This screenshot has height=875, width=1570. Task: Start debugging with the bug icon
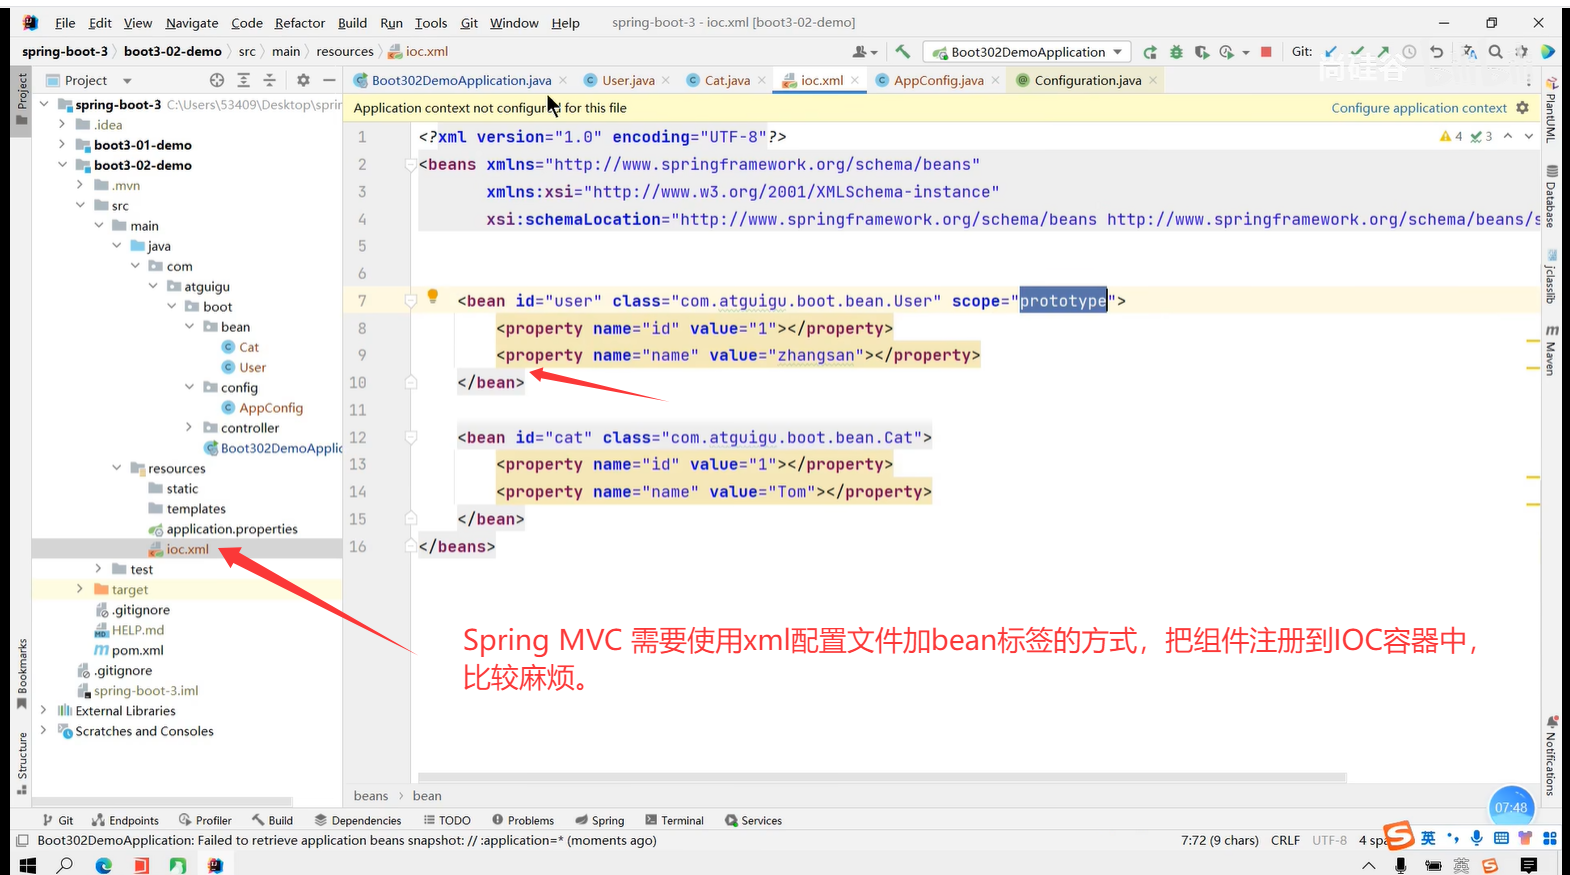coord(1176,52)
